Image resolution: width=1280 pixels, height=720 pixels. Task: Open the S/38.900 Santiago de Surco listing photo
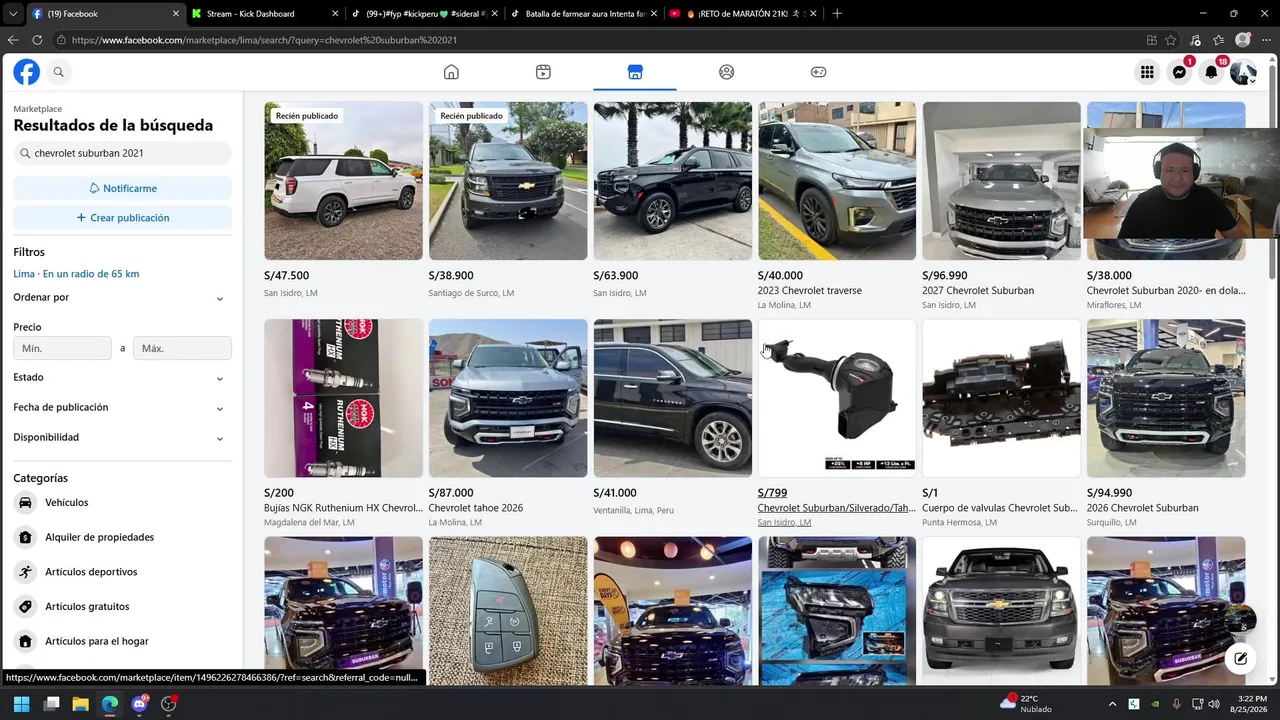tap(508, 181)
